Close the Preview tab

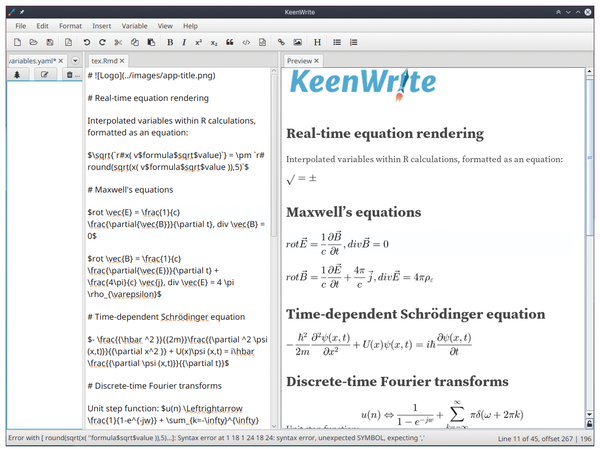316,60
